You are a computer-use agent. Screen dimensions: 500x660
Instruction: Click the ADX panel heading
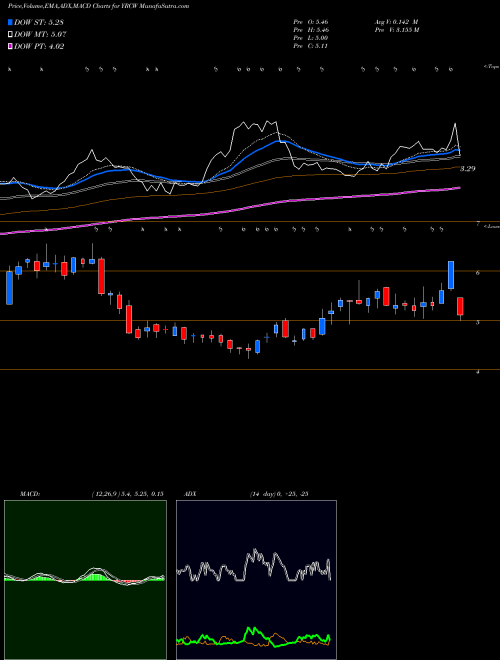click(190, 494)
